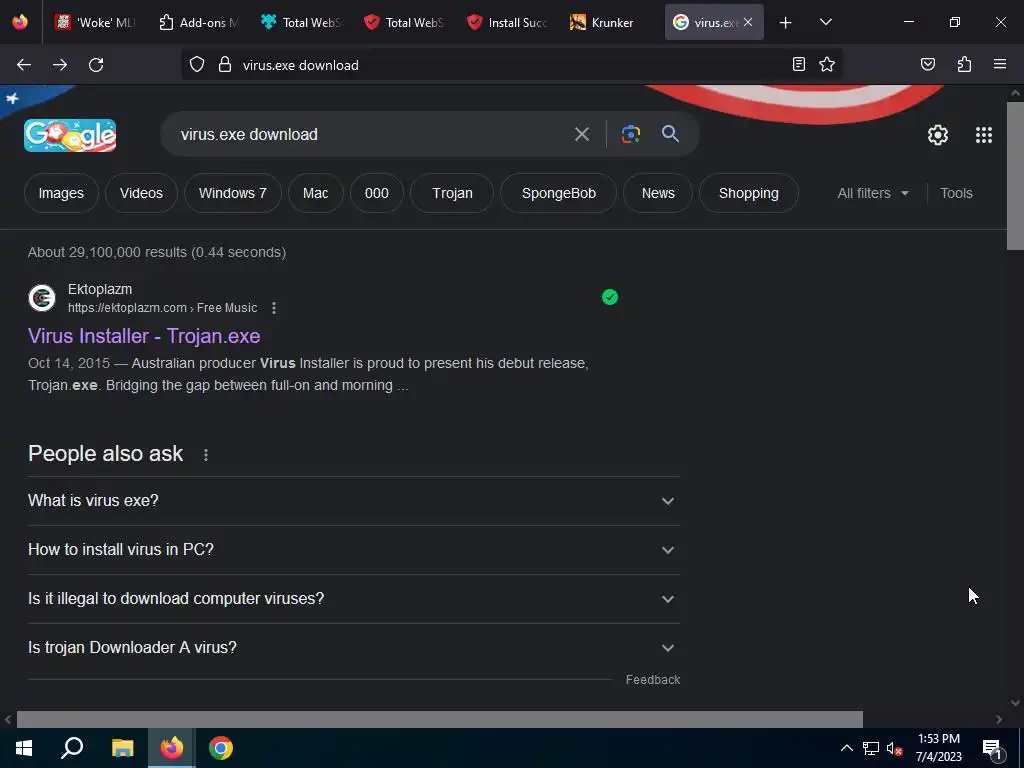Viewport: 1024px width, 768px height.
Task: Expand 'Is trojan Downloader A virus?' question
Action: pos(353,648)
